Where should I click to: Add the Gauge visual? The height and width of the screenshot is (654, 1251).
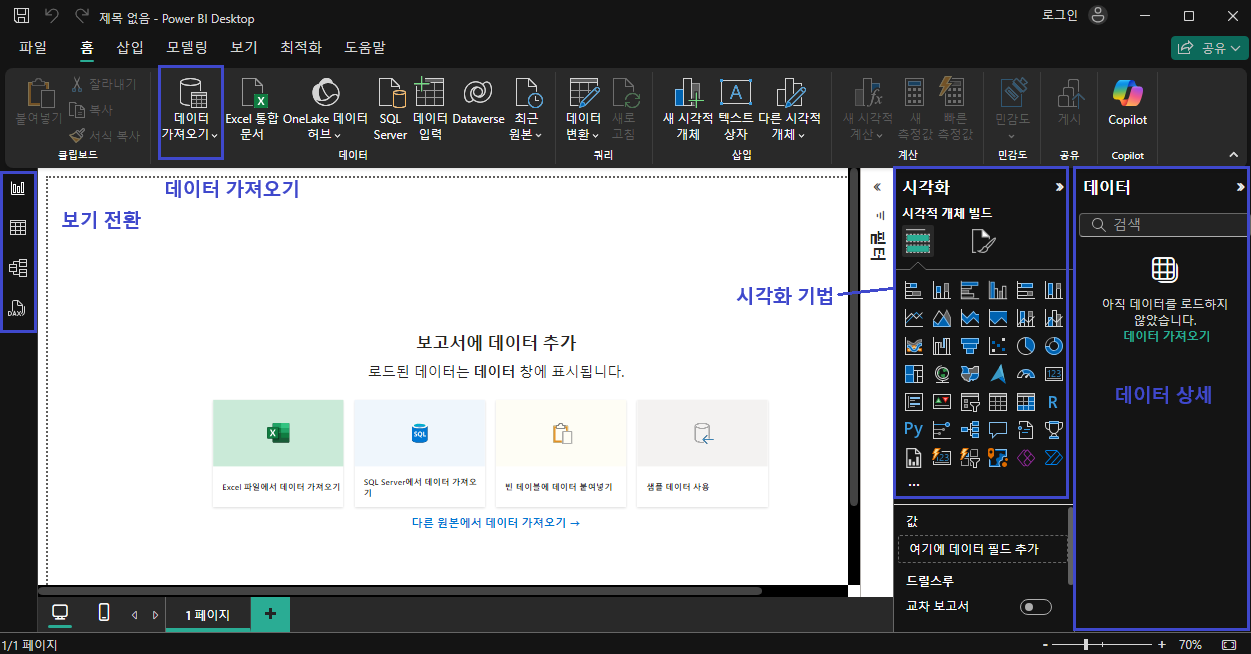[x=1025, y=374]
